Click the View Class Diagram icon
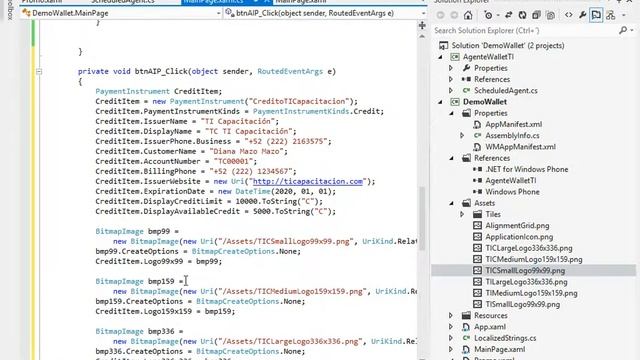Viewport: 640px width, 360px height. click(611, 16)
